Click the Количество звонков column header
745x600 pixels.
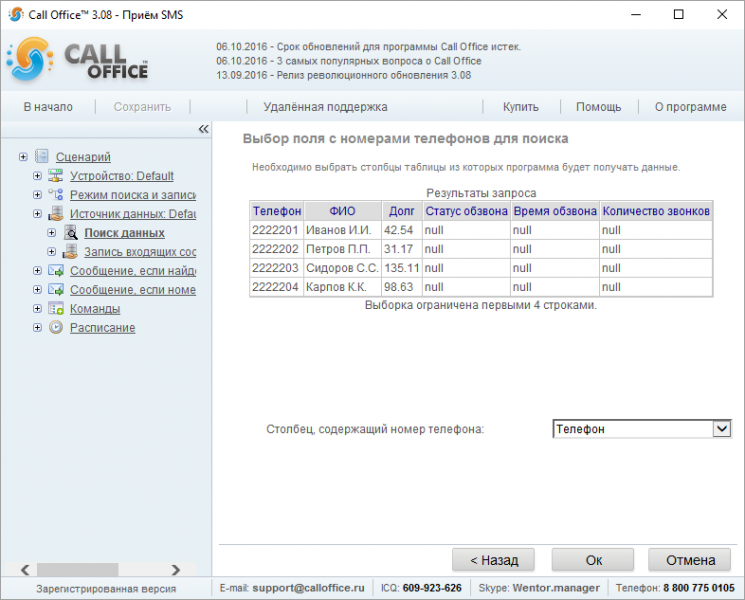(656, 211)
